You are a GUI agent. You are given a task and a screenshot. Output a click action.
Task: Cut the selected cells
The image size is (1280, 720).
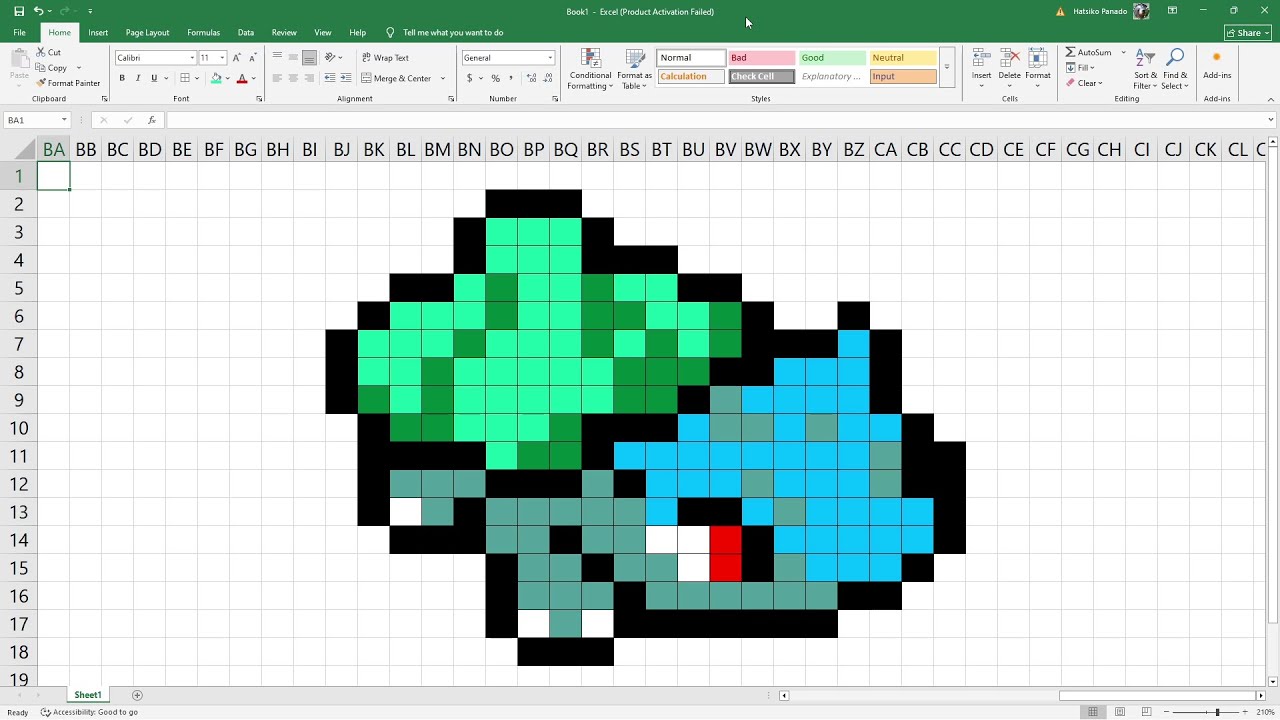coord(49,52)
